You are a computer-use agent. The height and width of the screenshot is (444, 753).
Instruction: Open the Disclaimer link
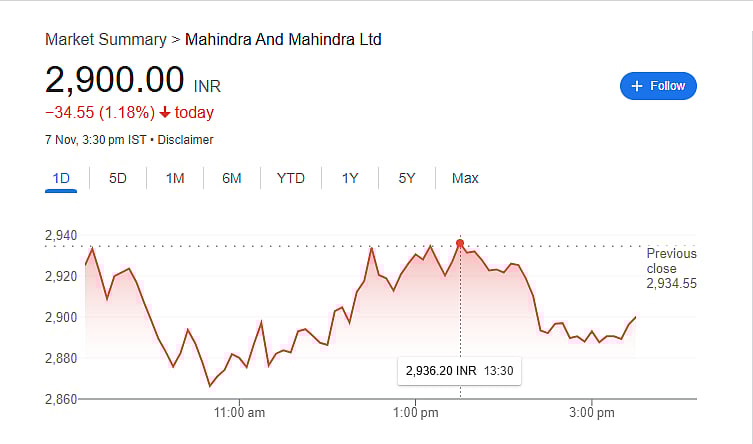185,140
